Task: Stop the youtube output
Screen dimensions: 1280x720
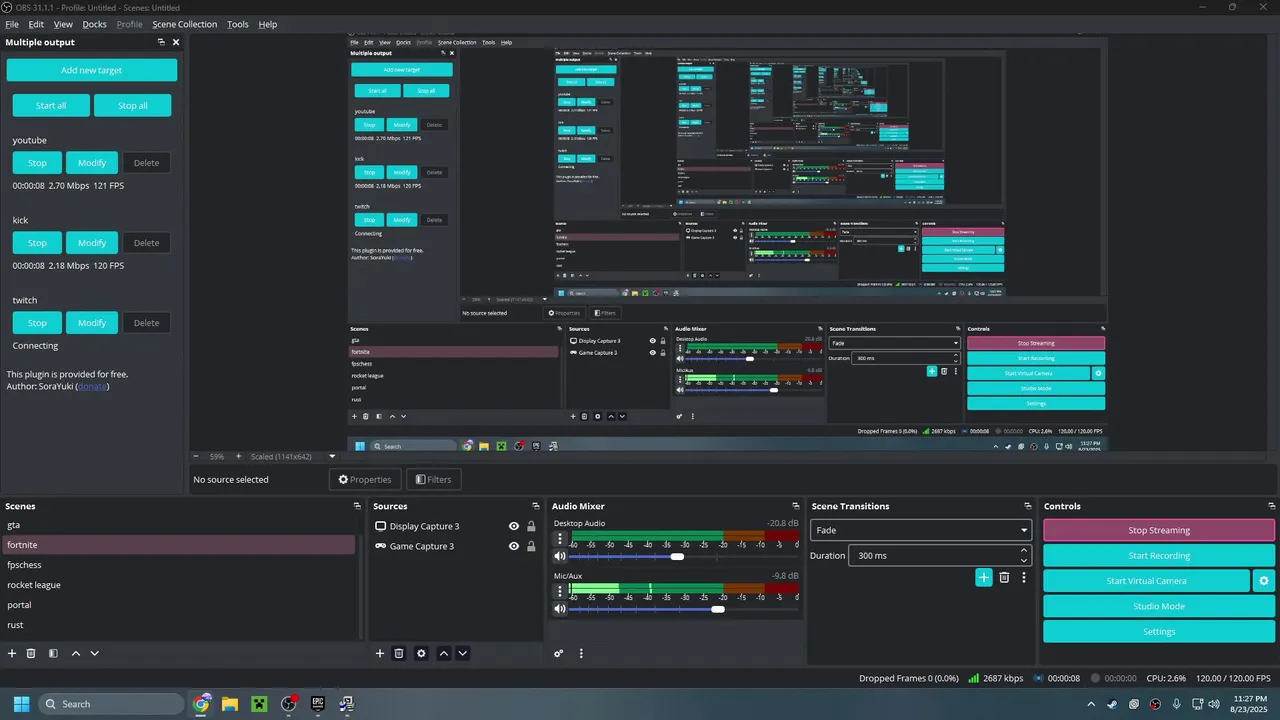Action: [37, 163]
